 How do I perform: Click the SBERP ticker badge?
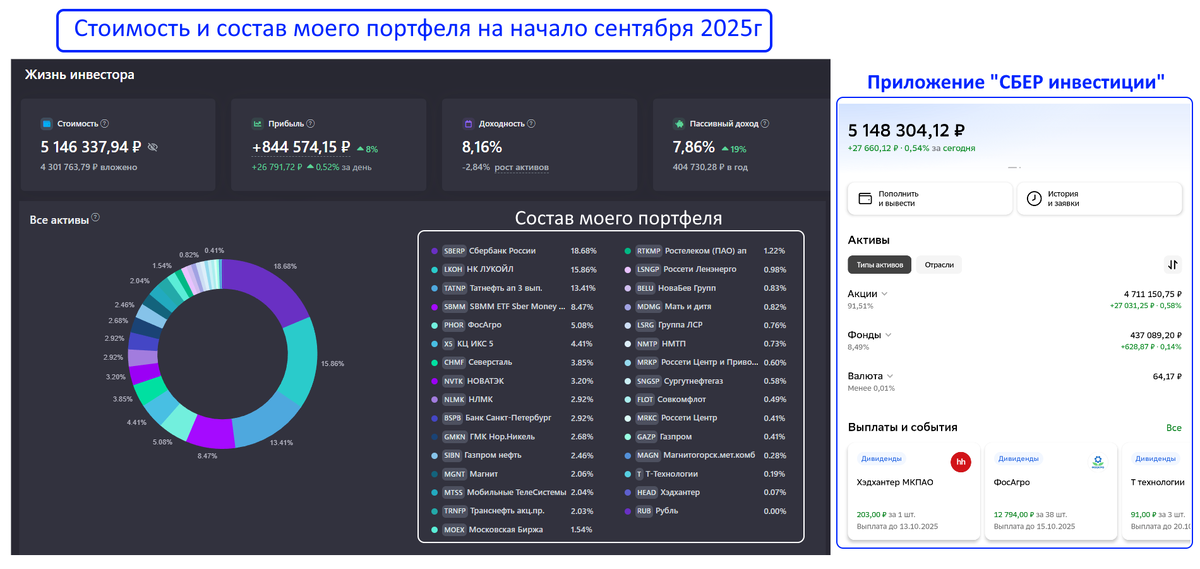[x=454, y=251]
